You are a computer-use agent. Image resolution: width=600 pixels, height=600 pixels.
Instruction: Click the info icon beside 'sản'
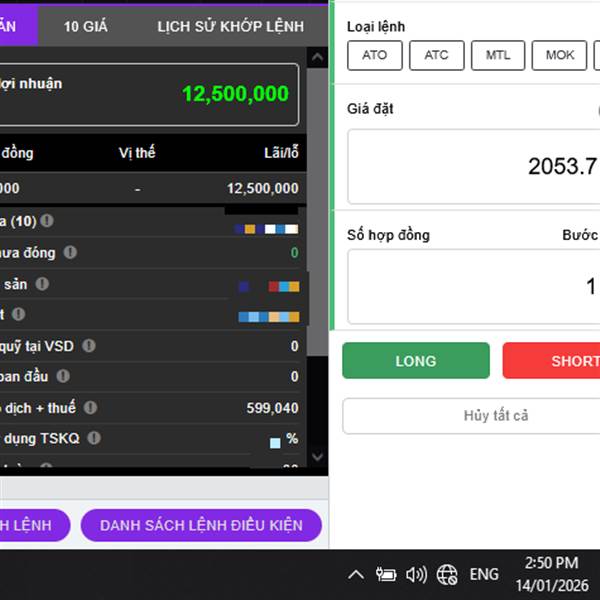(x=42, y=284)
